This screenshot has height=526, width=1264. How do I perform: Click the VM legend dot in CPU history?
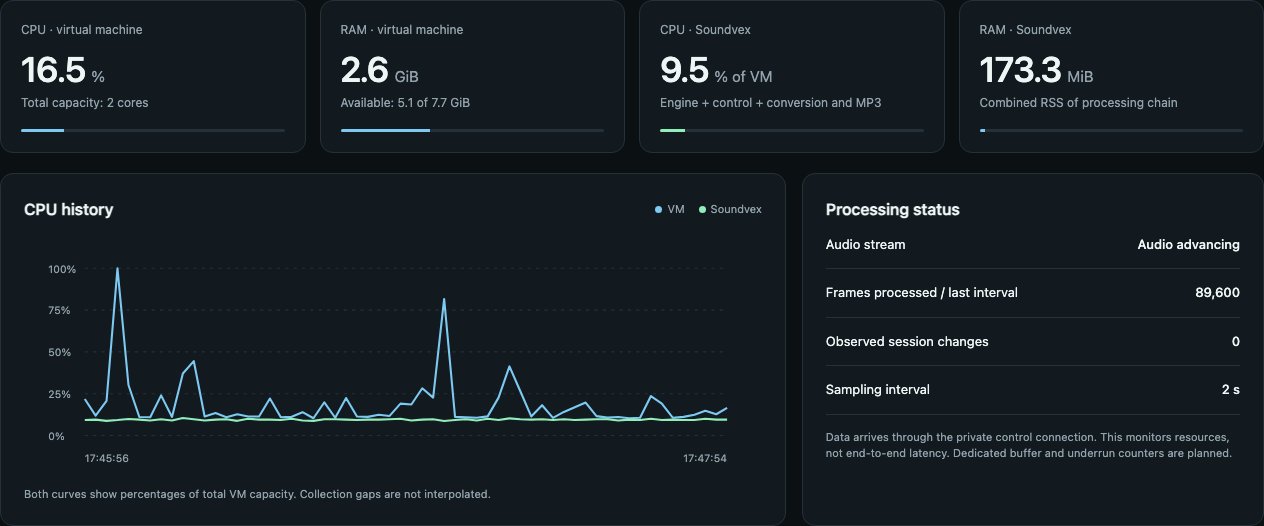click(658, 210)
